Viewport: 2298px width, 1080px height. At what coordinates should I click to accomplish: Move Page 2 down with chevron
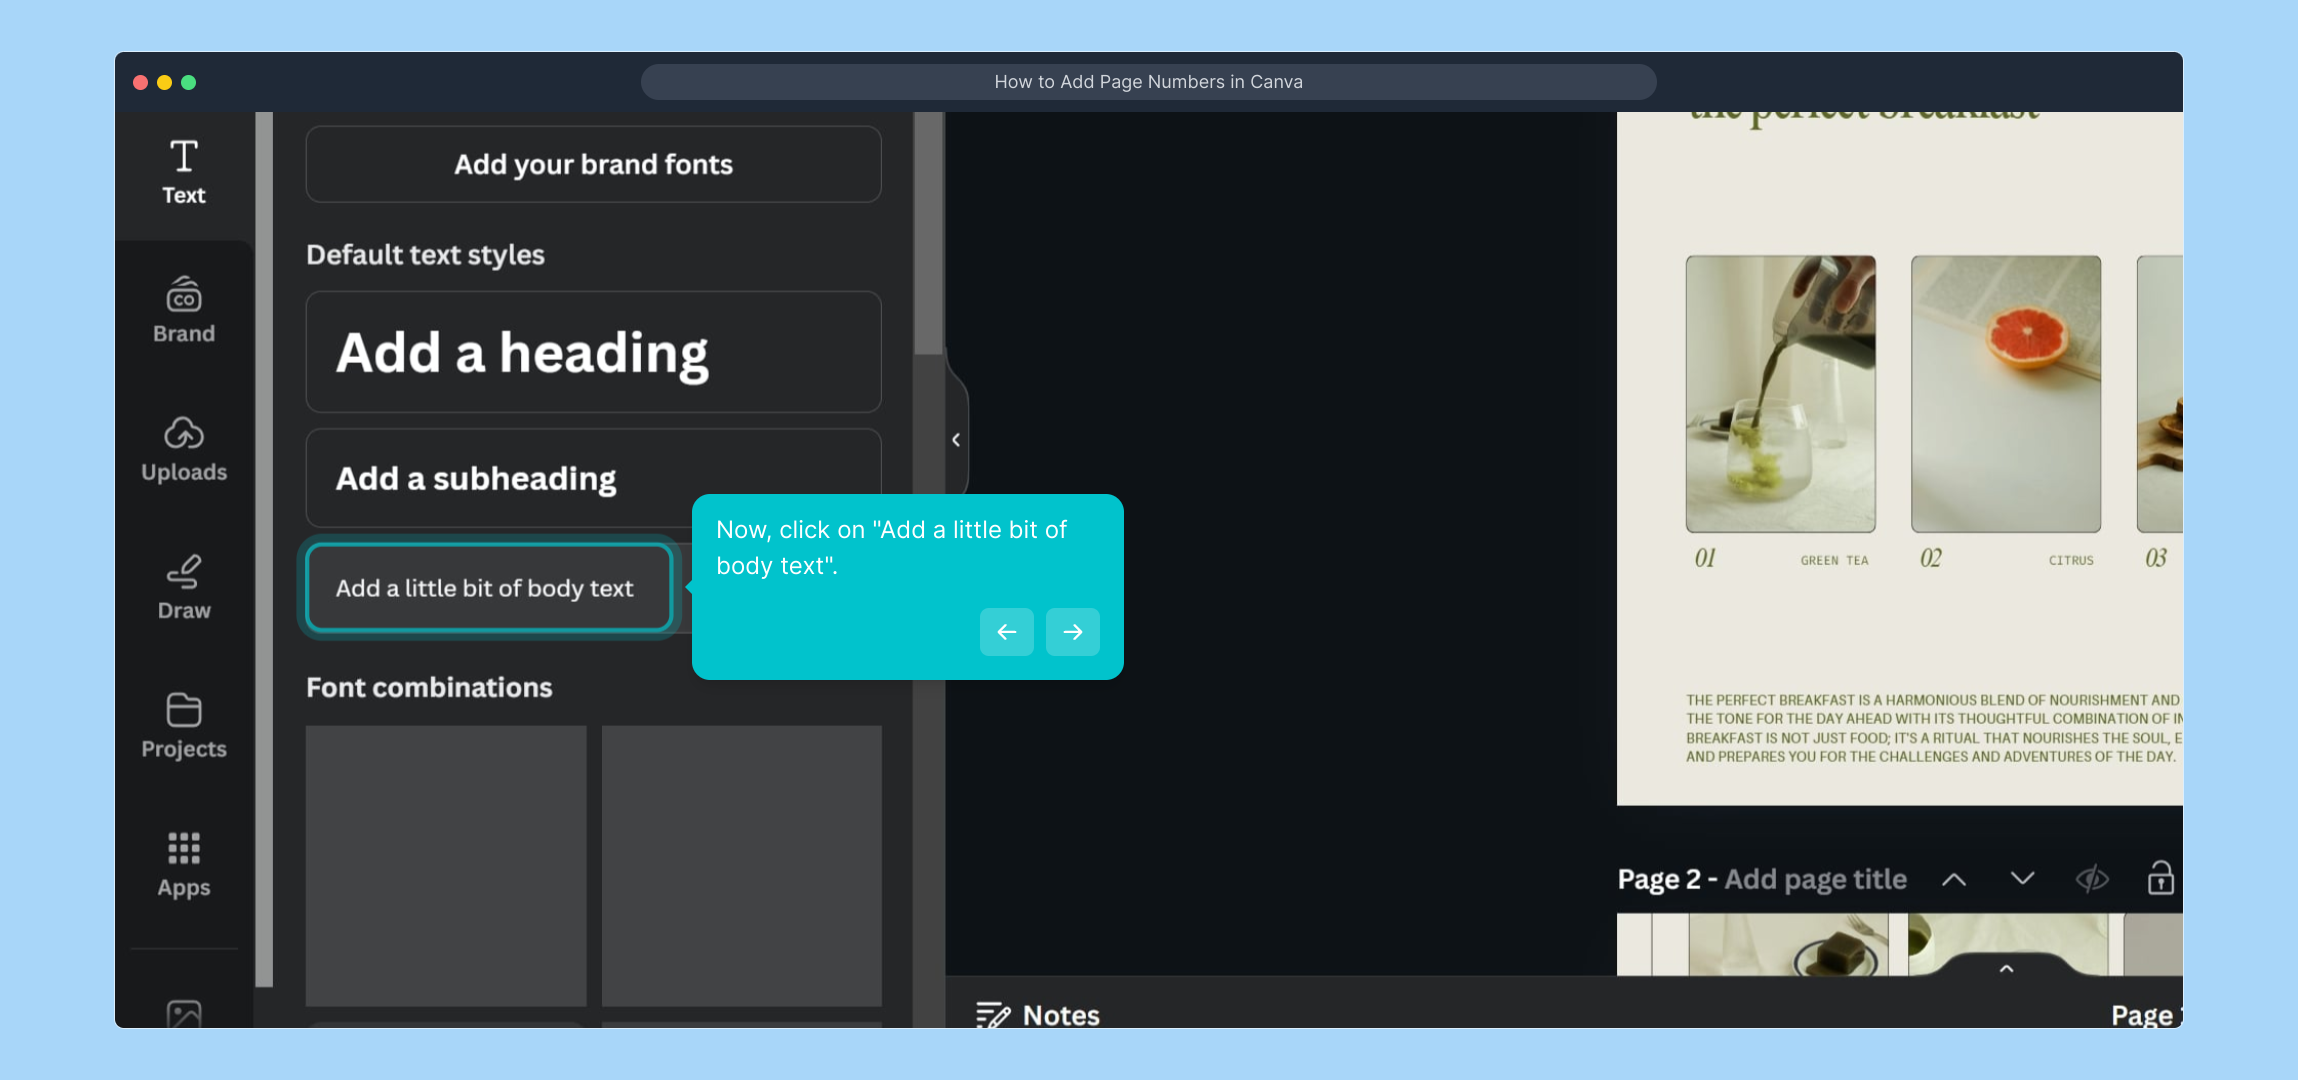click(2022, 879)
